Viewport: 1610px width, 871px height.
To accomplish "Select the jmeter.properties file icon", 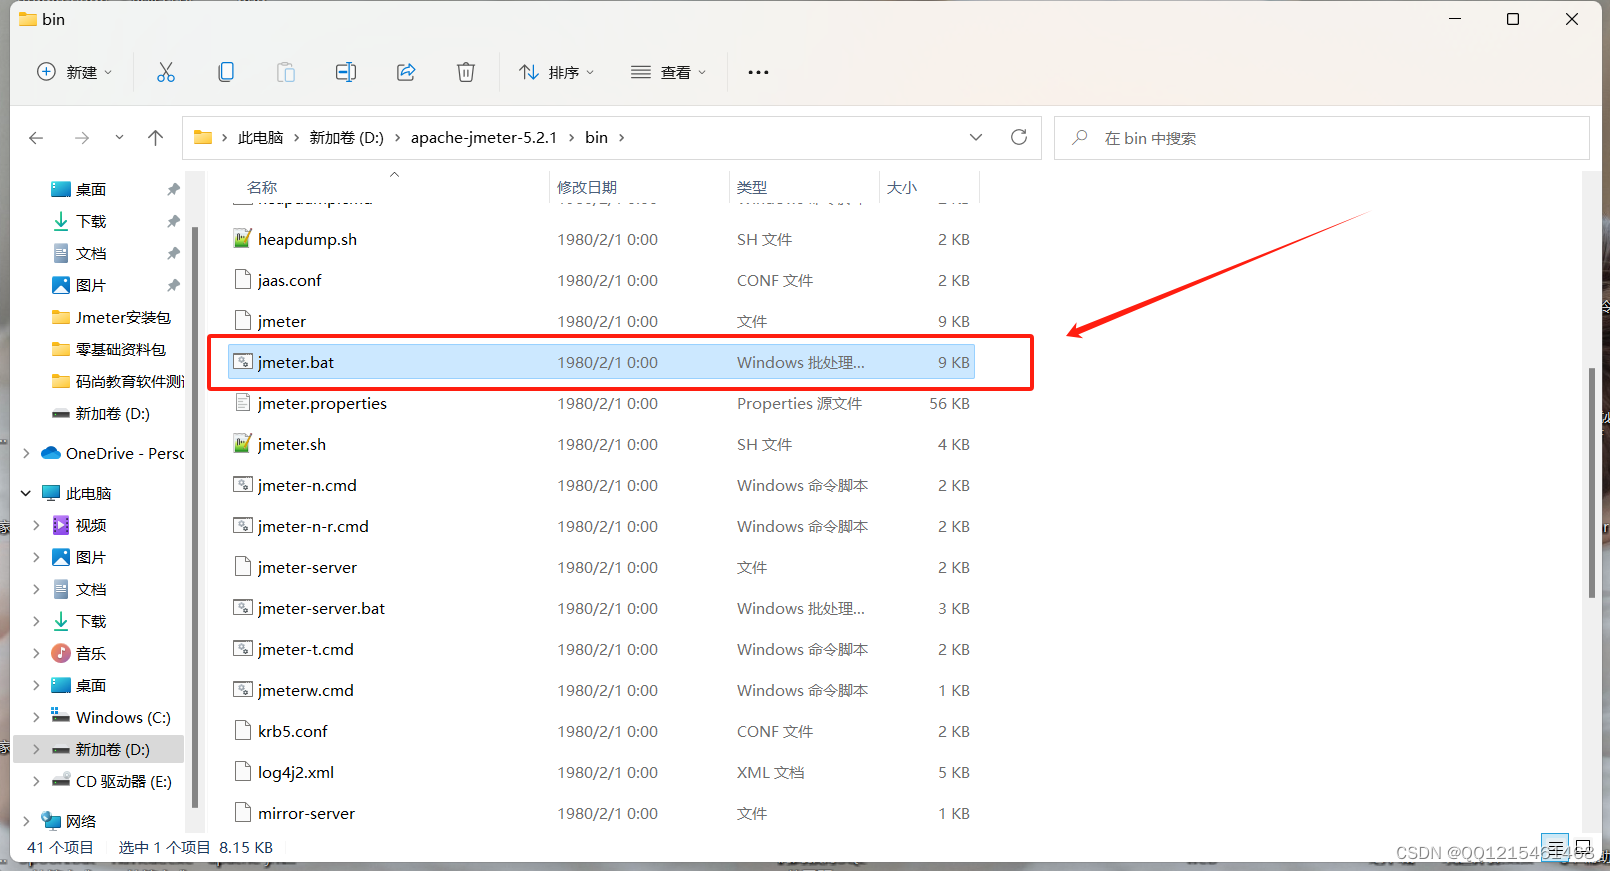I will click(x=242, y=403).
